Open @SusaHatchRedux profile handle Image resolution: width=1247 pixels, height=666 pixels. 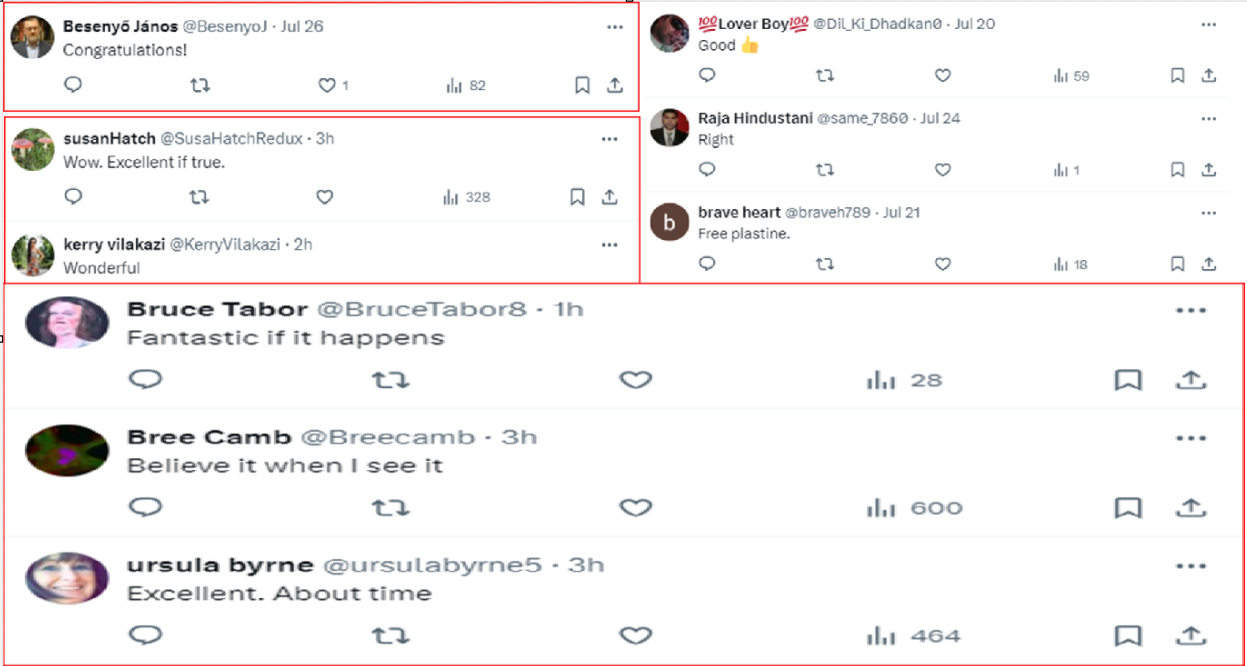(x=230, y=139)
